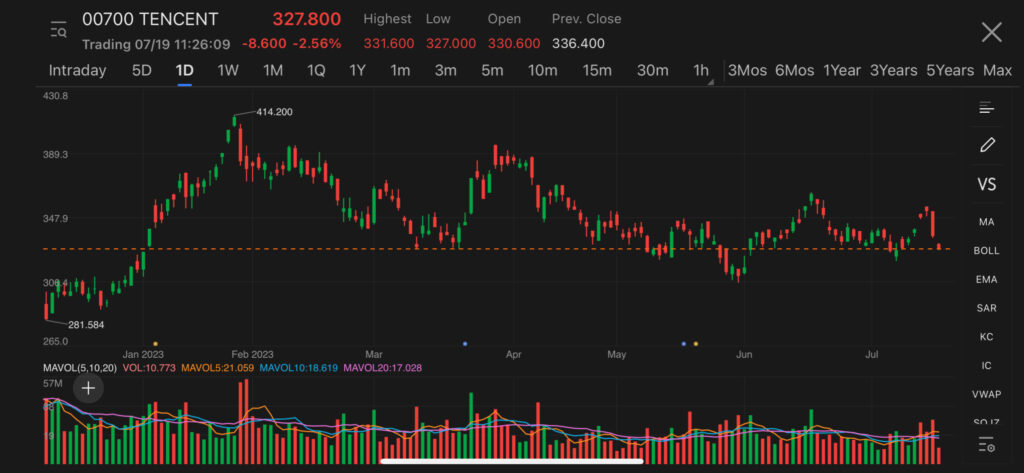Select the 1W period tab

(x=228, y=71)
